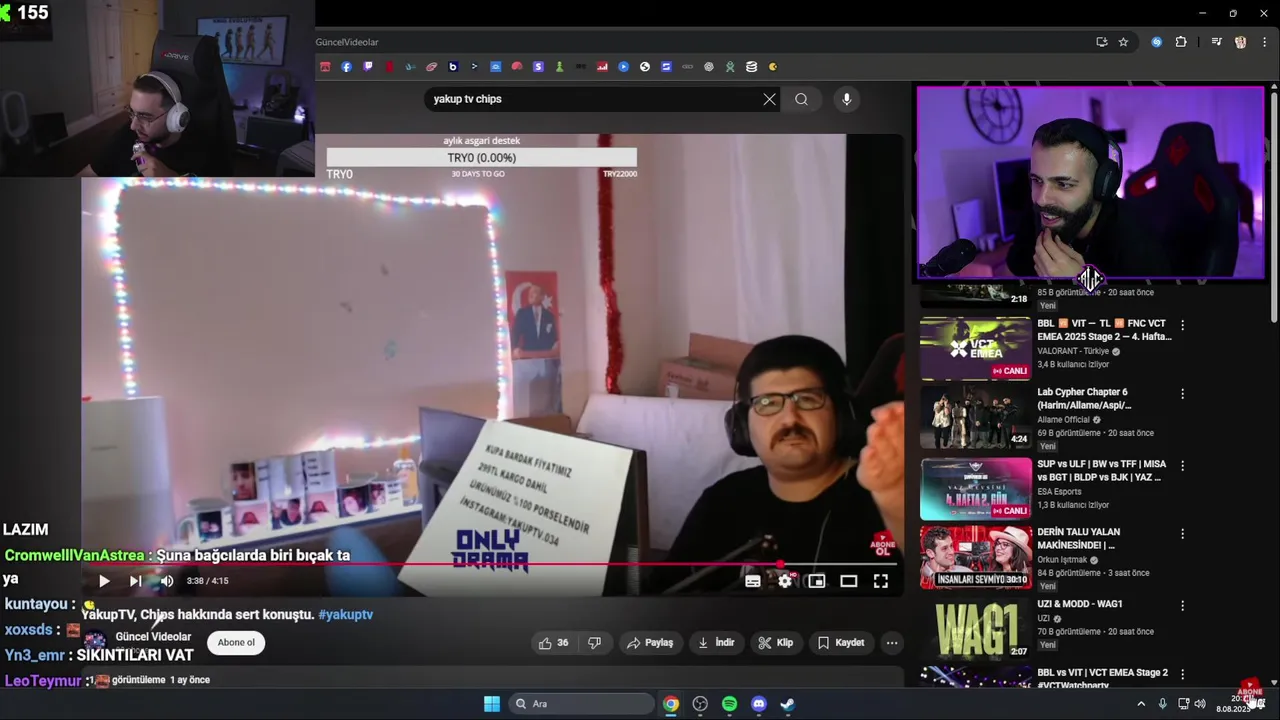
Task: Open the BBL VIT VCT EMEA live thumbnail
Action: point(975,348)
